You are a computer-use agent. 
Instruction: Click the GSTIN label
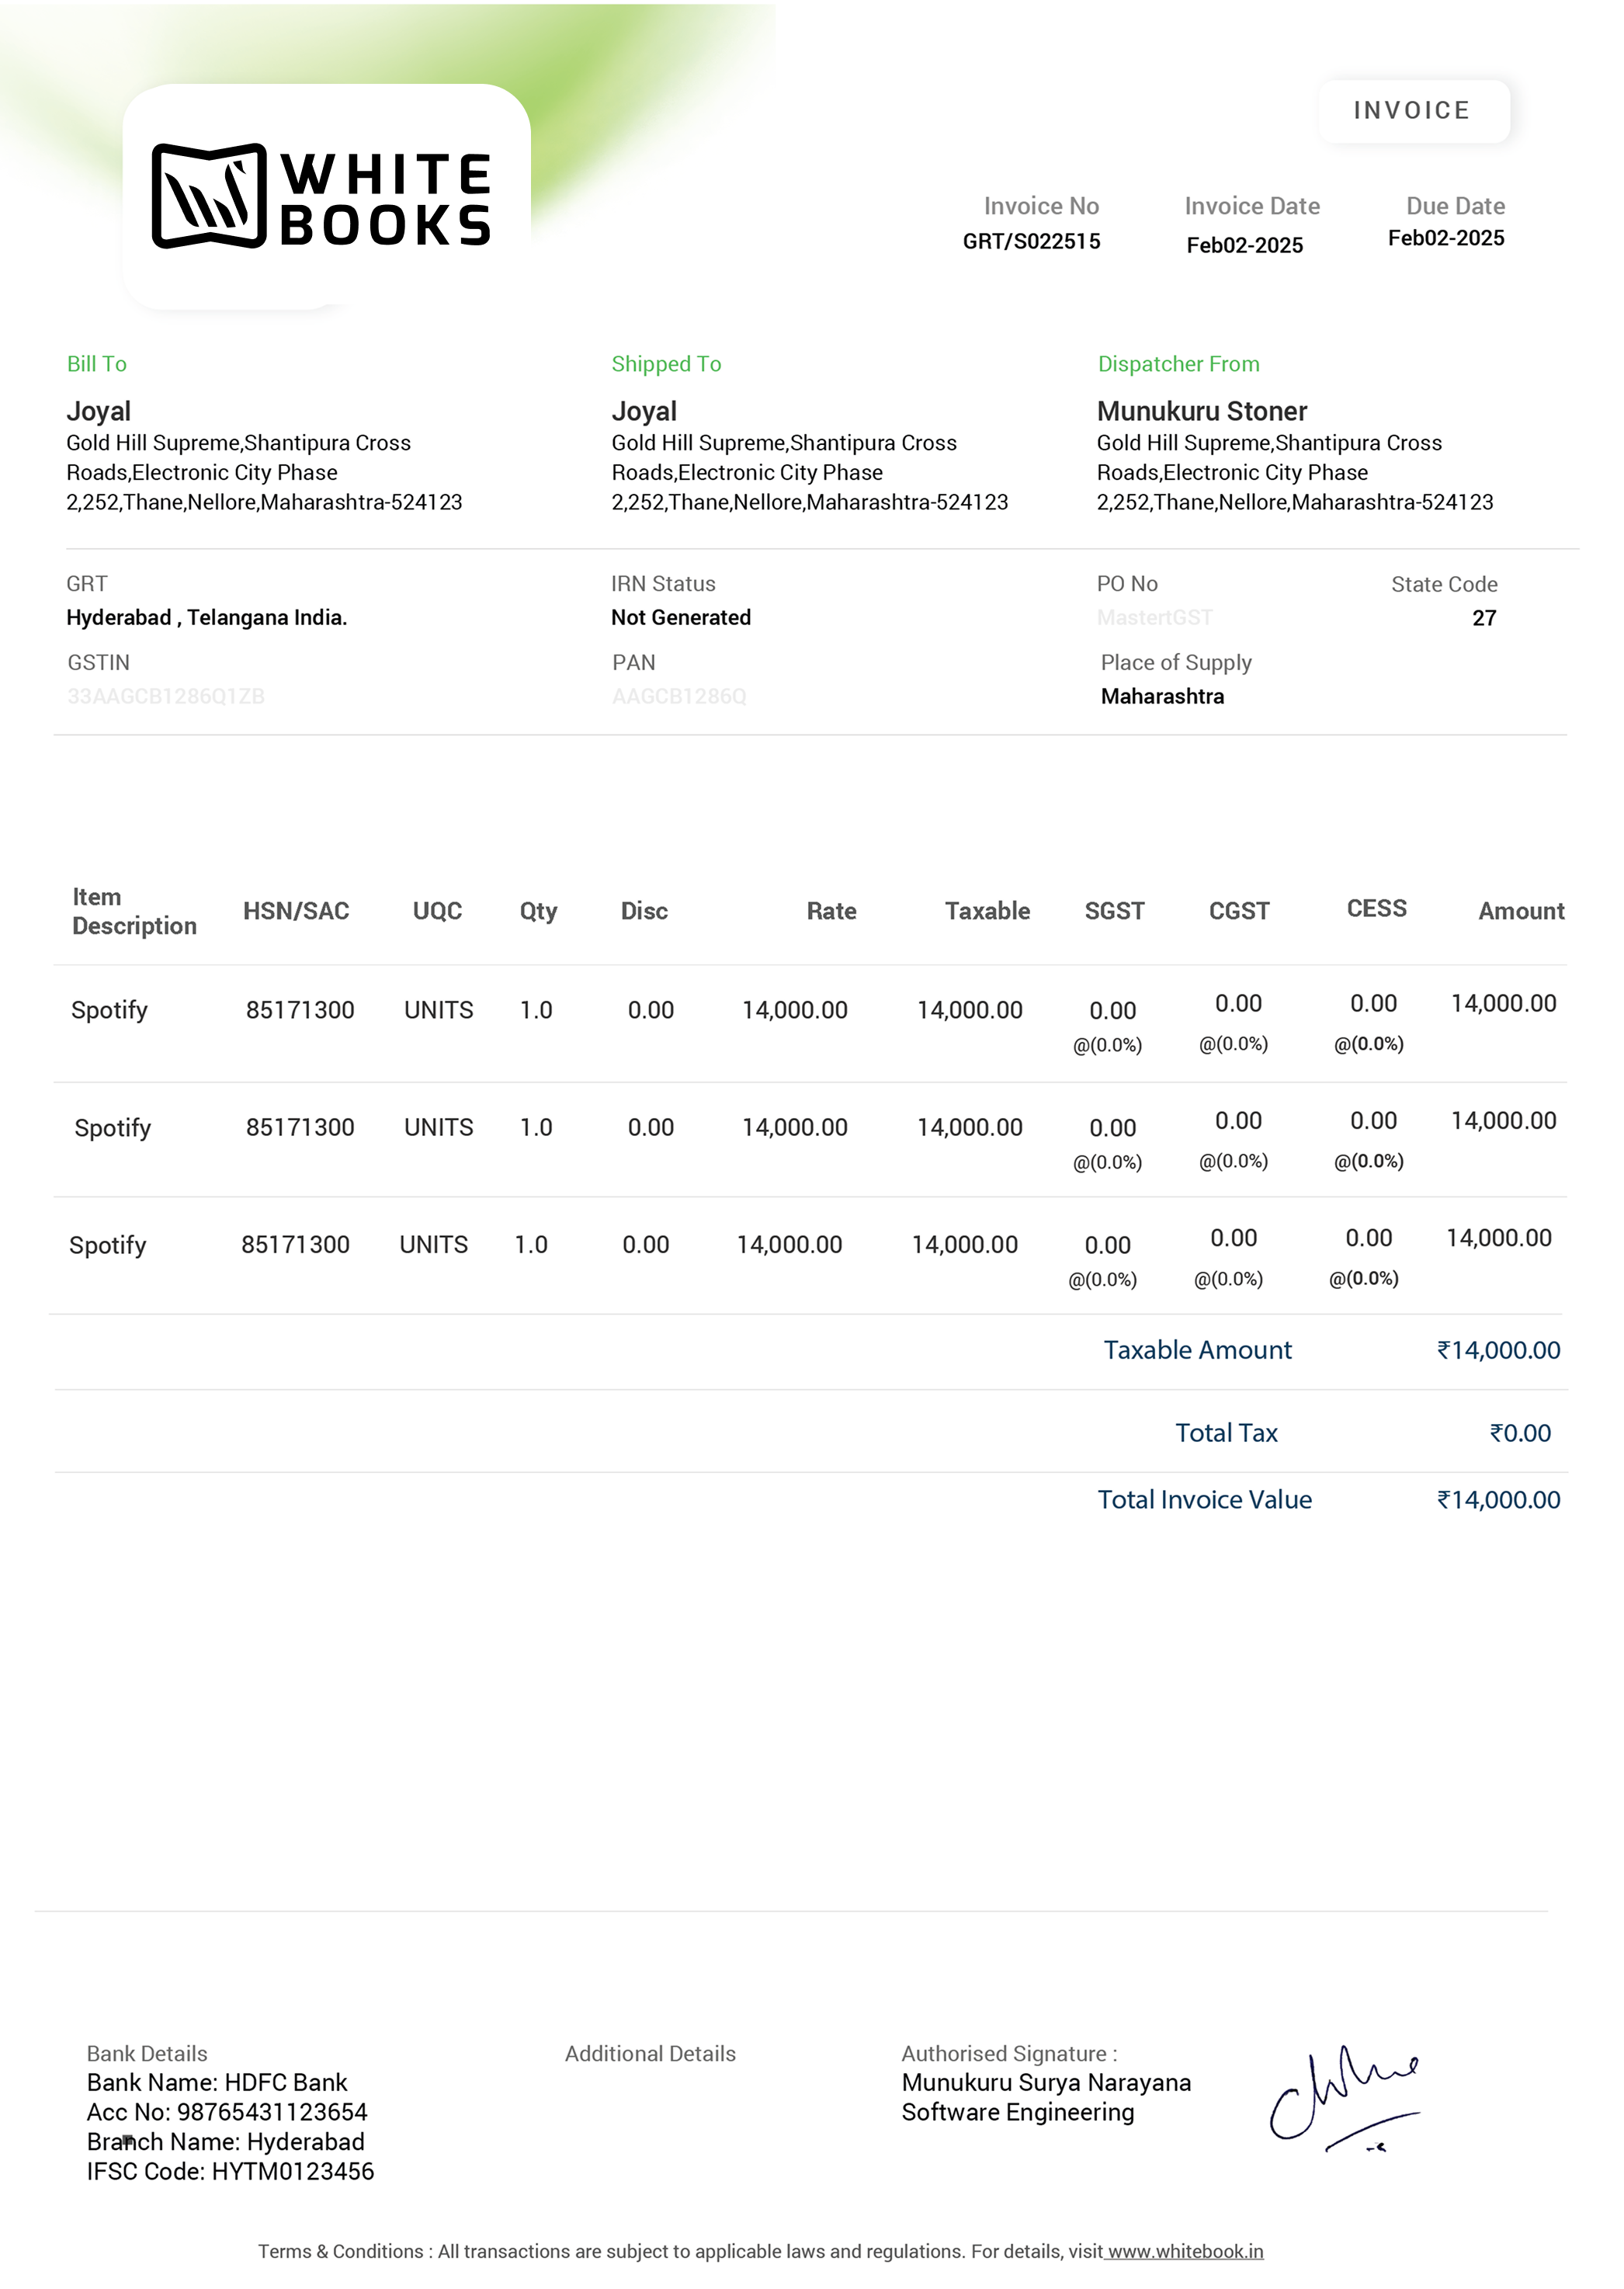98,663
